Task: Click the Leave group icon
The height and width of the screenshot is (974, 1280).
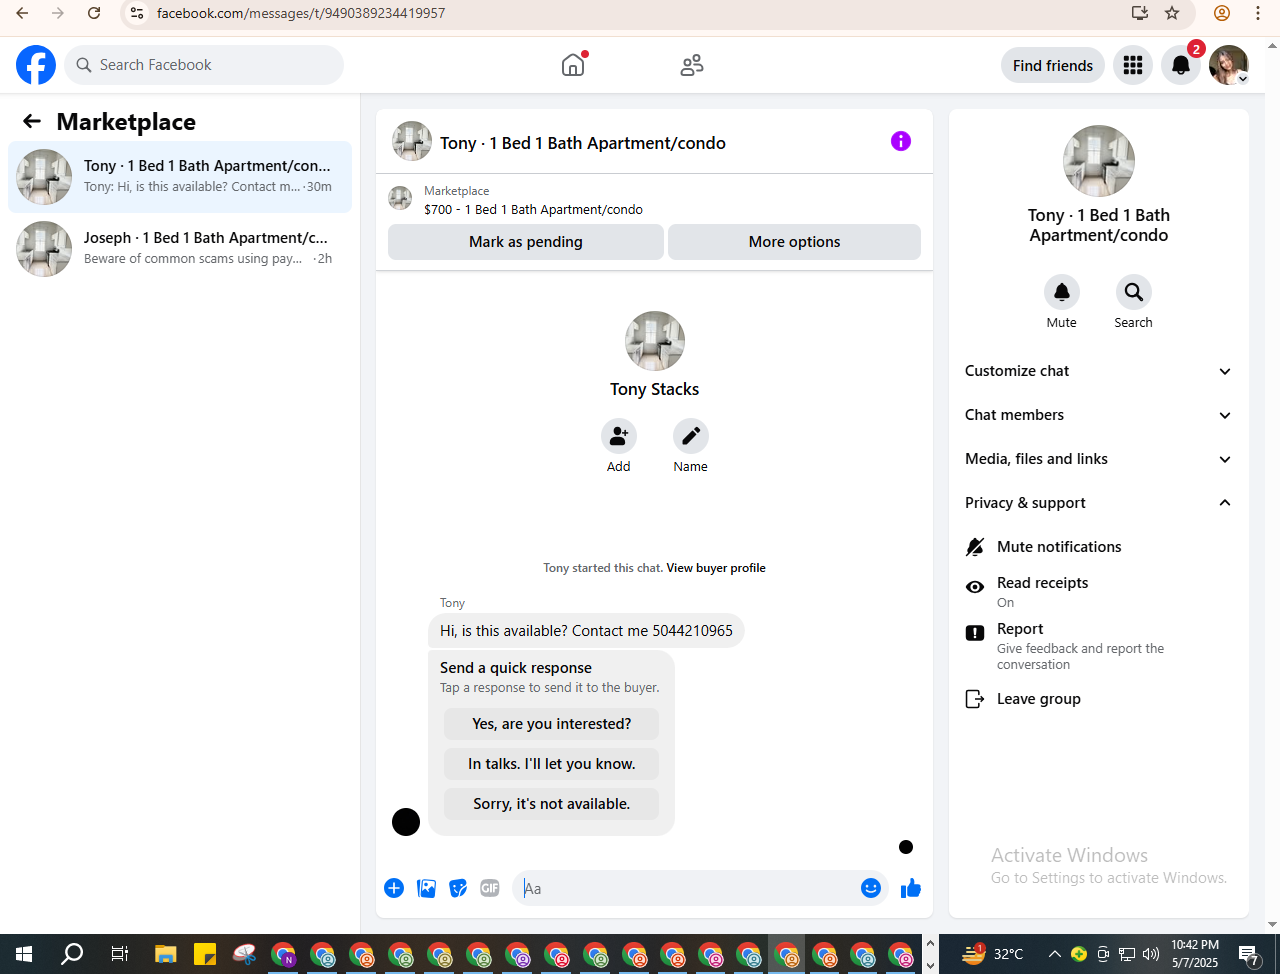Action: coord(975,699)
